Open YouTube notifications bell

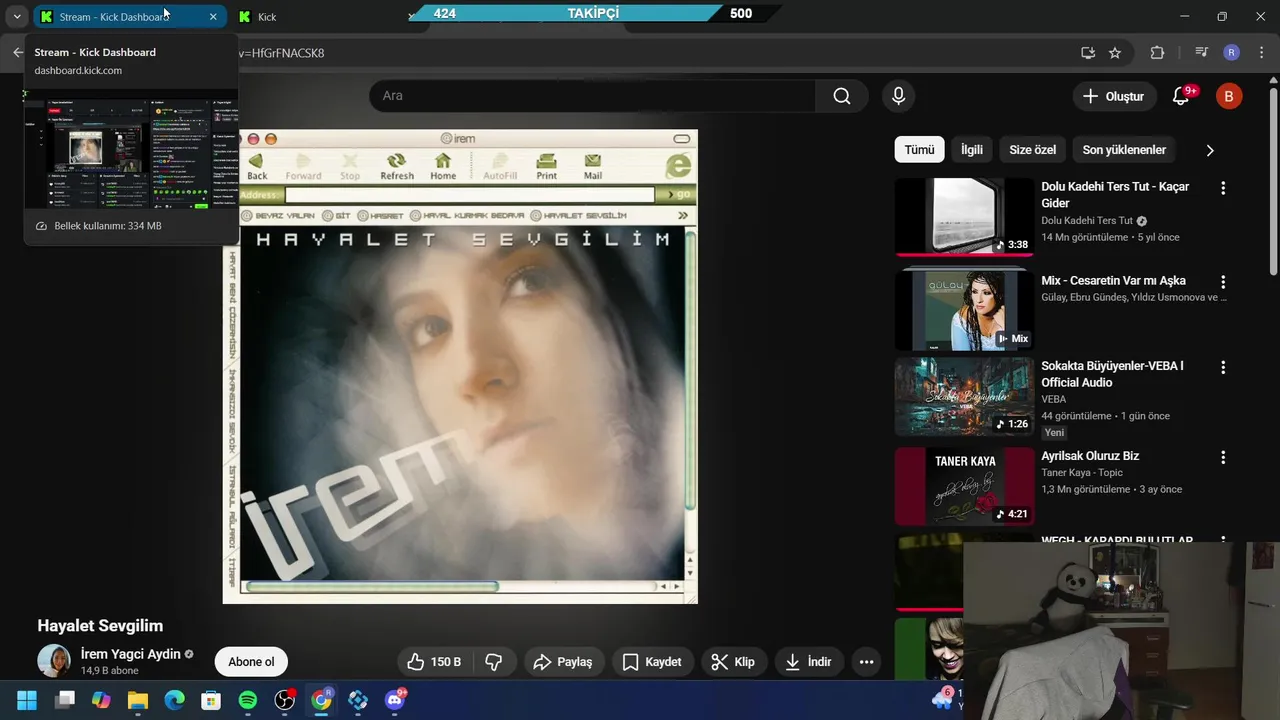tap(1181, 96)
